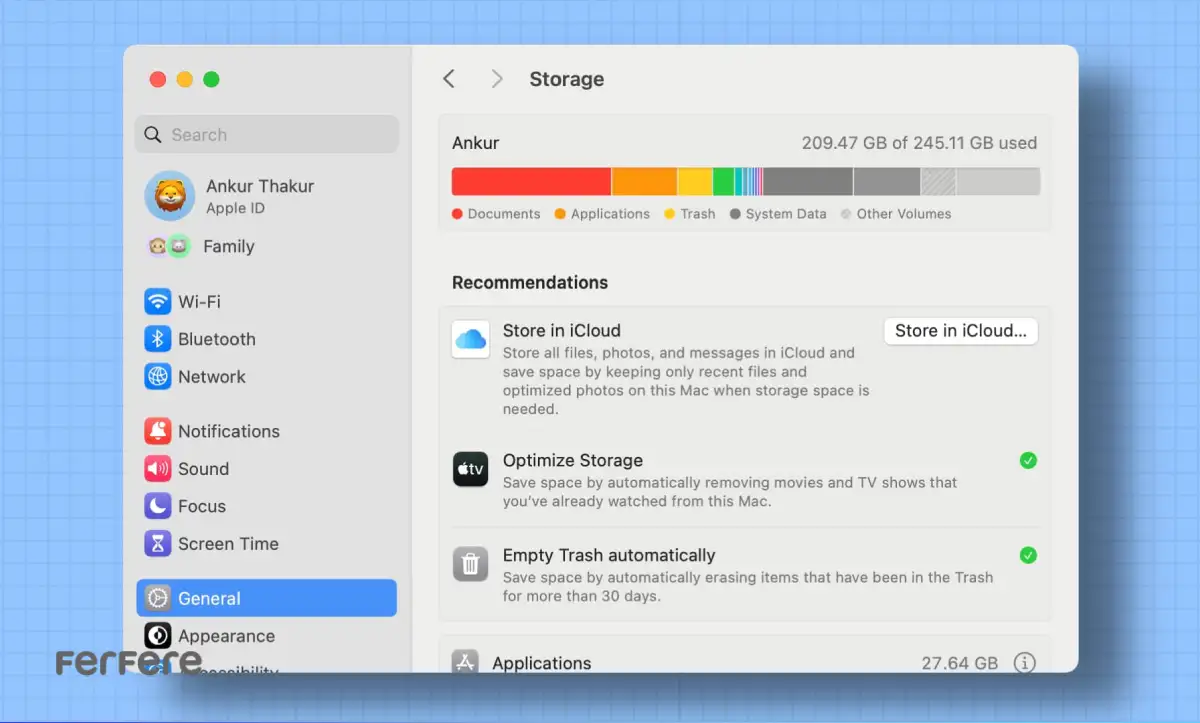1200x723 pixels.
Task: Click the Other Volumes legend label
Action: [x=904, y=214]
